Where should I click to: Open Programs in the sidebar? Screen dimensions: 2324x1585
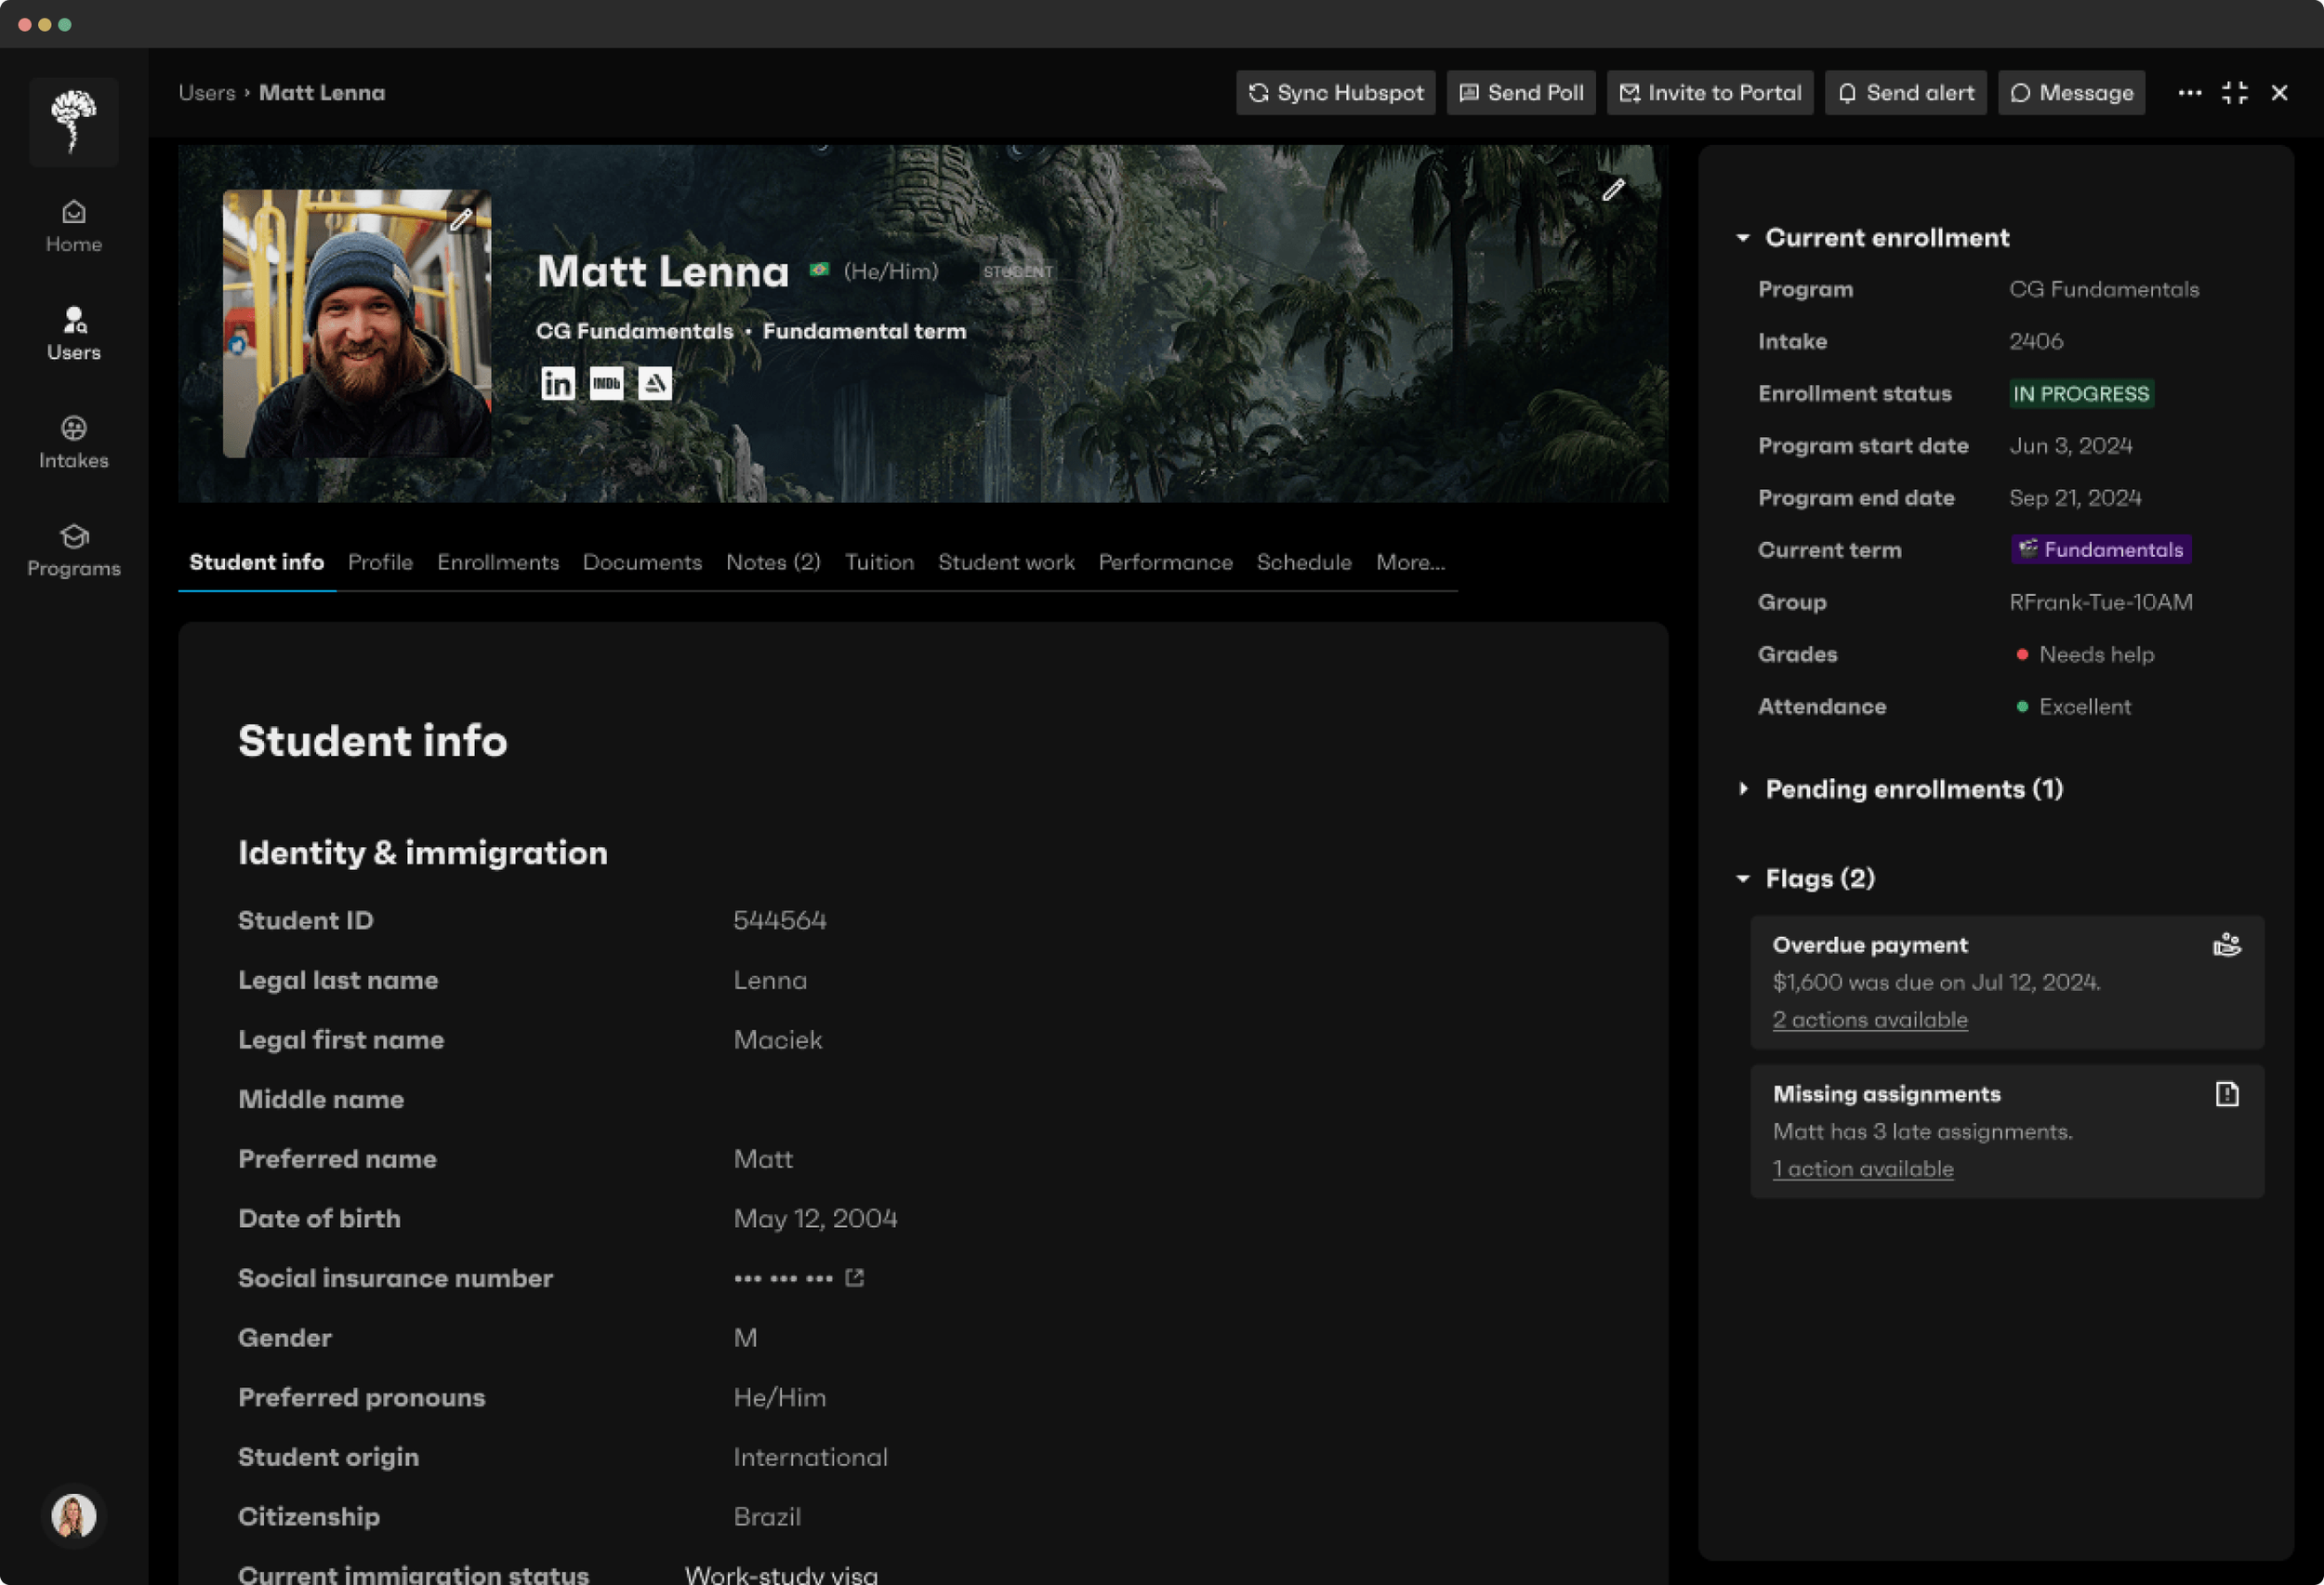coord(74,550)
